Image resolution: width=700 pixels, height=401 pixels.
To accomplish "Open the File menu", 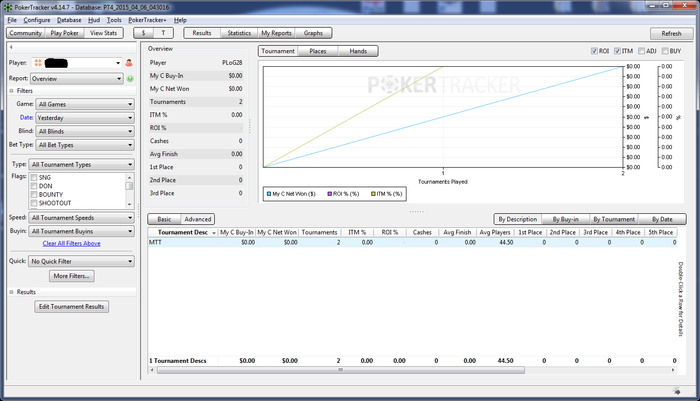I will 12,20.
